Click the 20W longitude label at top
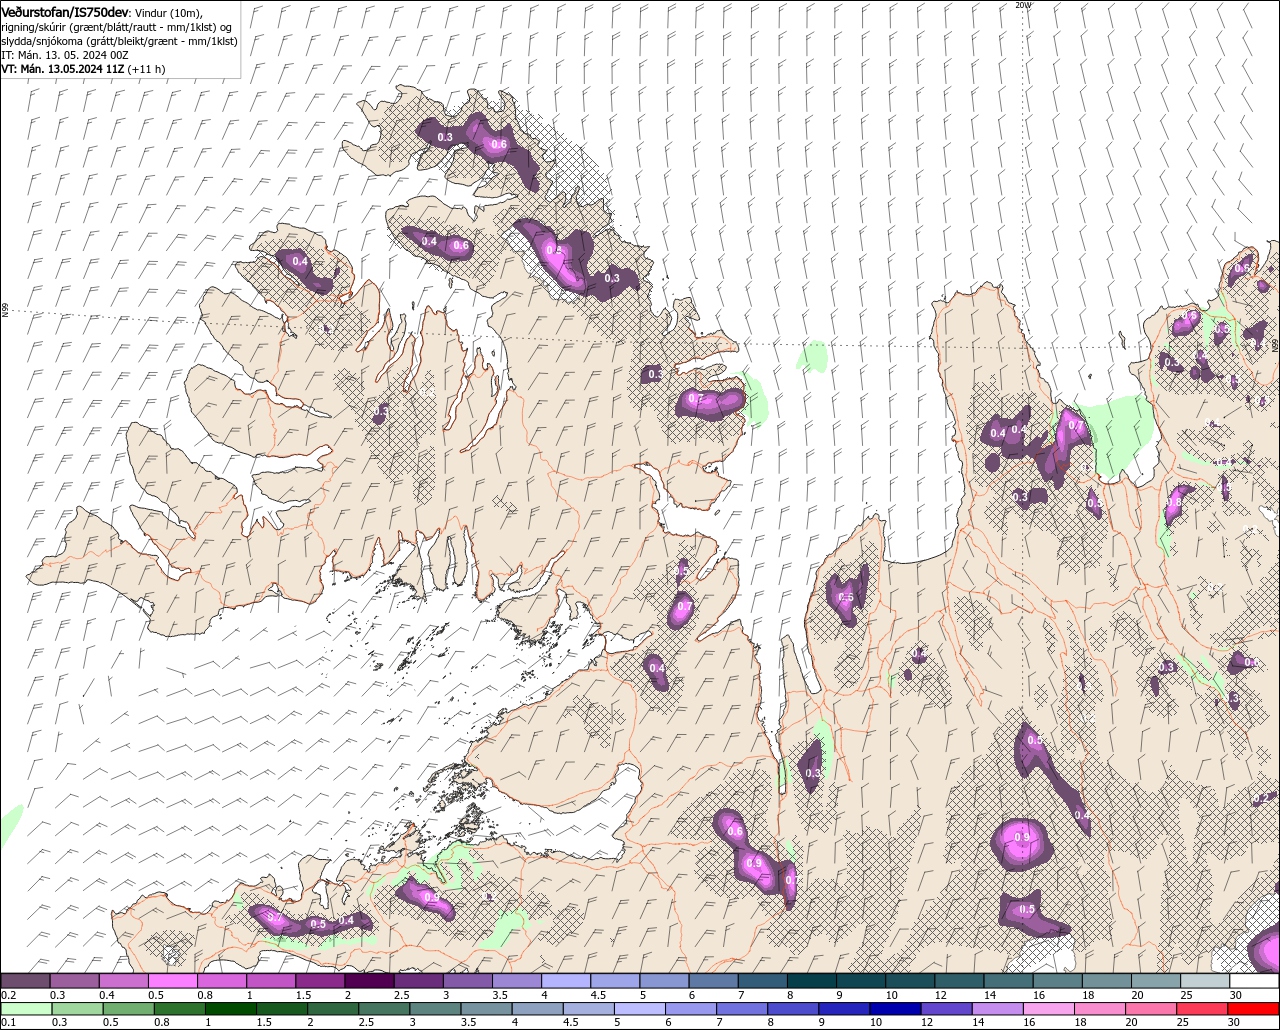This screenshot has width=1280, height=1030. (x=1022, y=5)
